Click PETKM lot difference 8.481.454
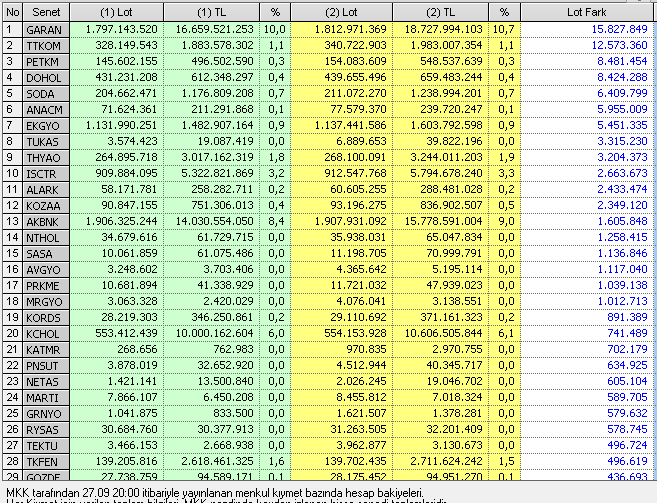 click(622, 61)
